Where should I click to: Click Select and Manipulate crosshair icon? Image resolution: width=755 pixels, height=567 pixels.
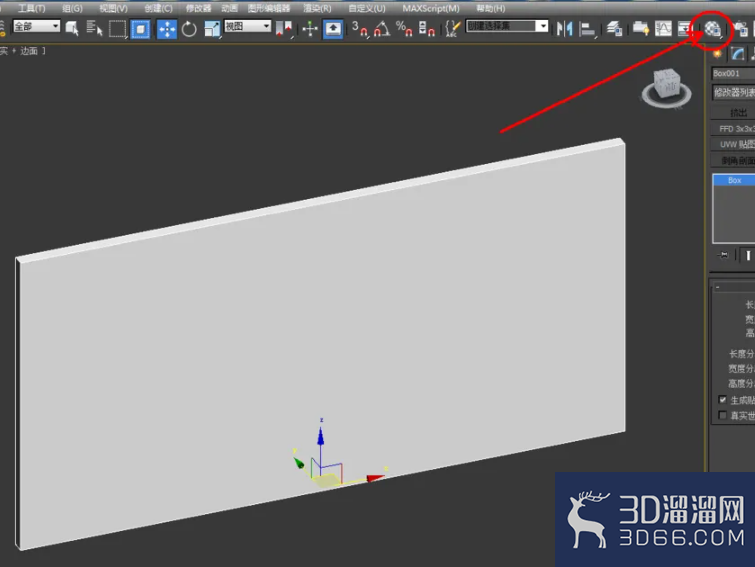pyautogui.click(x=310, y=29)
